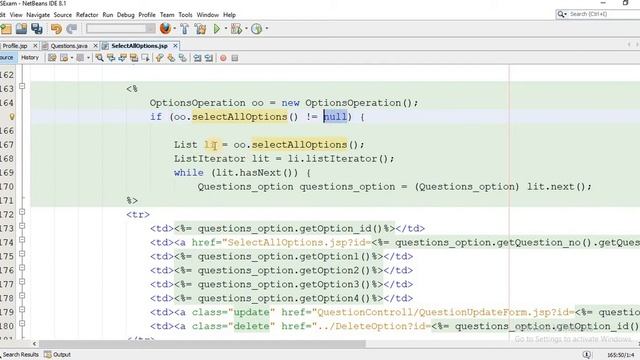Collapse fold marker at line 179

(22, 309)
